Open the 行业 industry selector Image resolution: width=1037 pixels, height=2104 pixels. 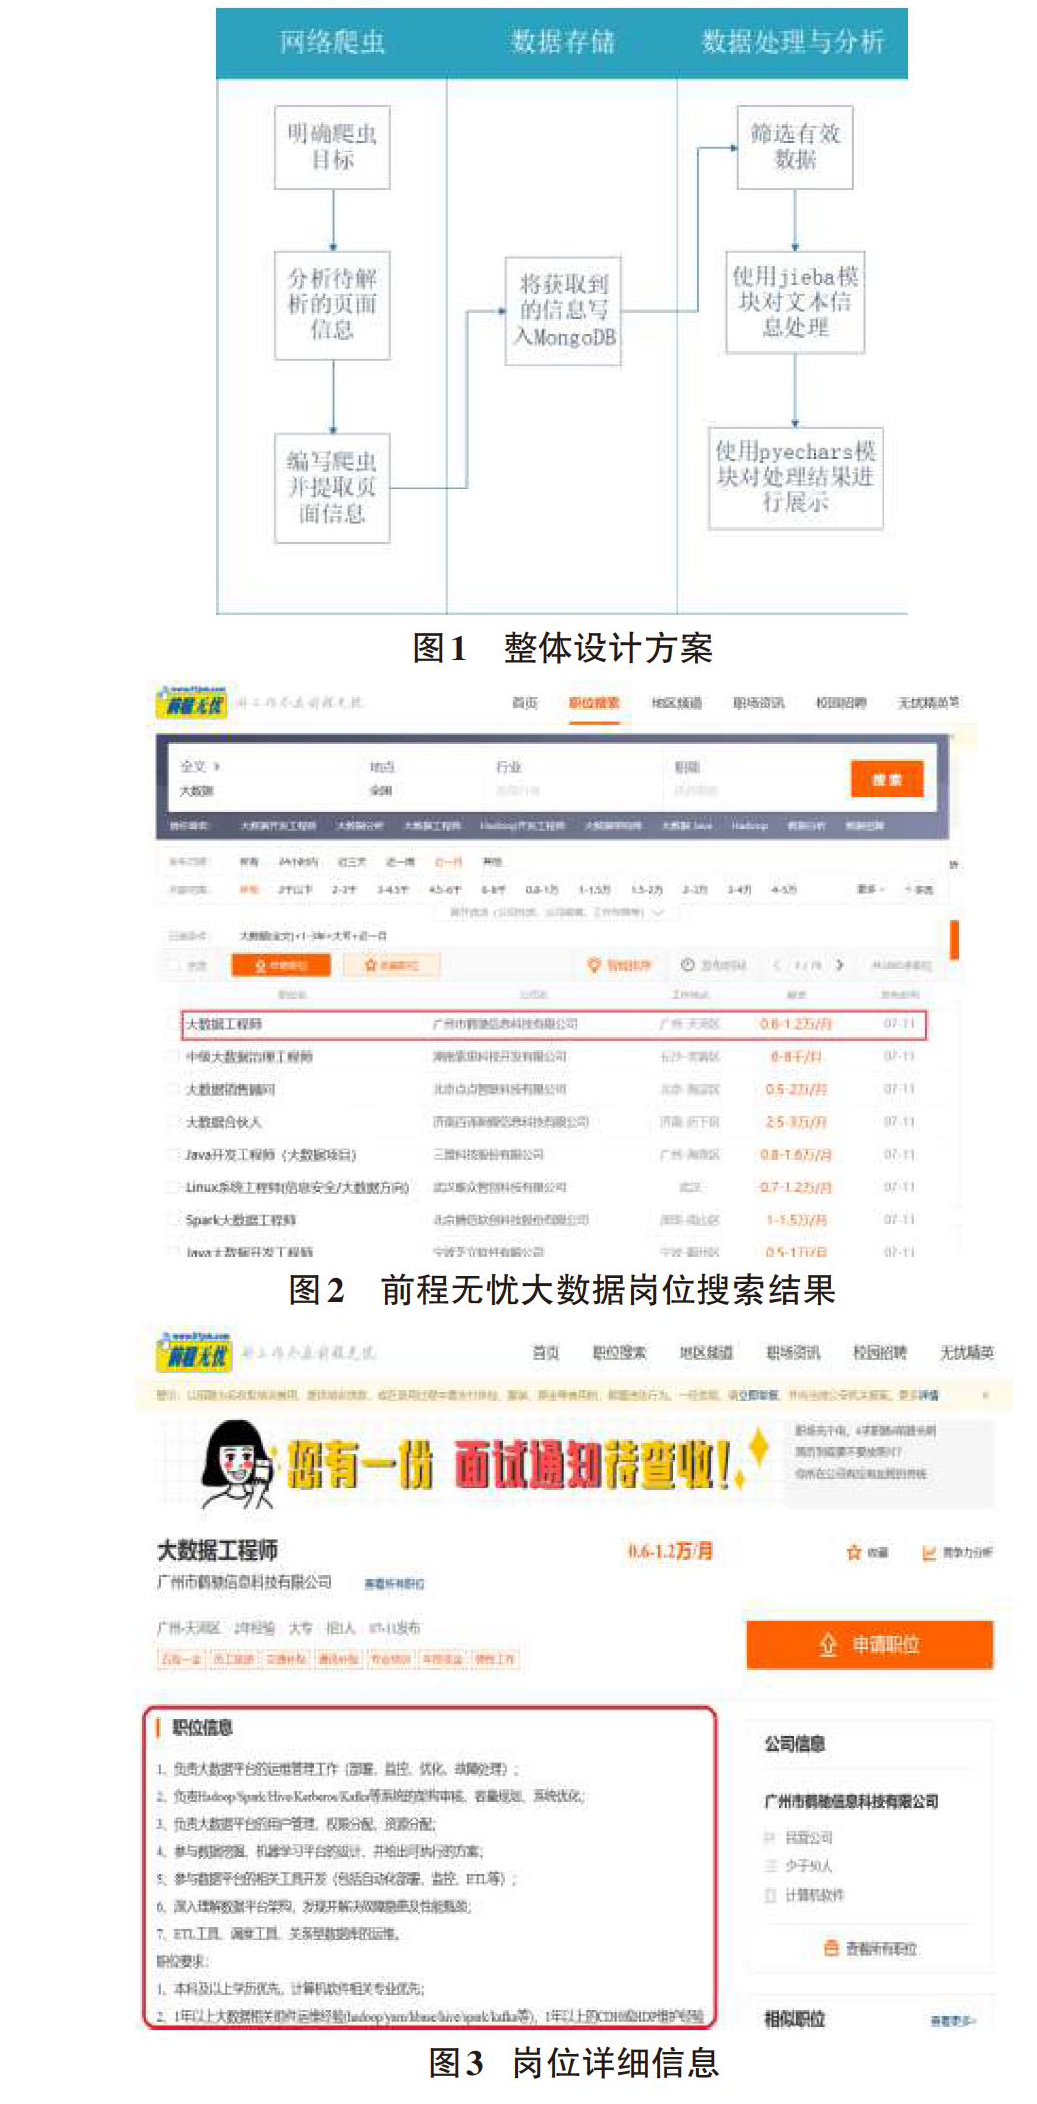(x=518, y=778)
